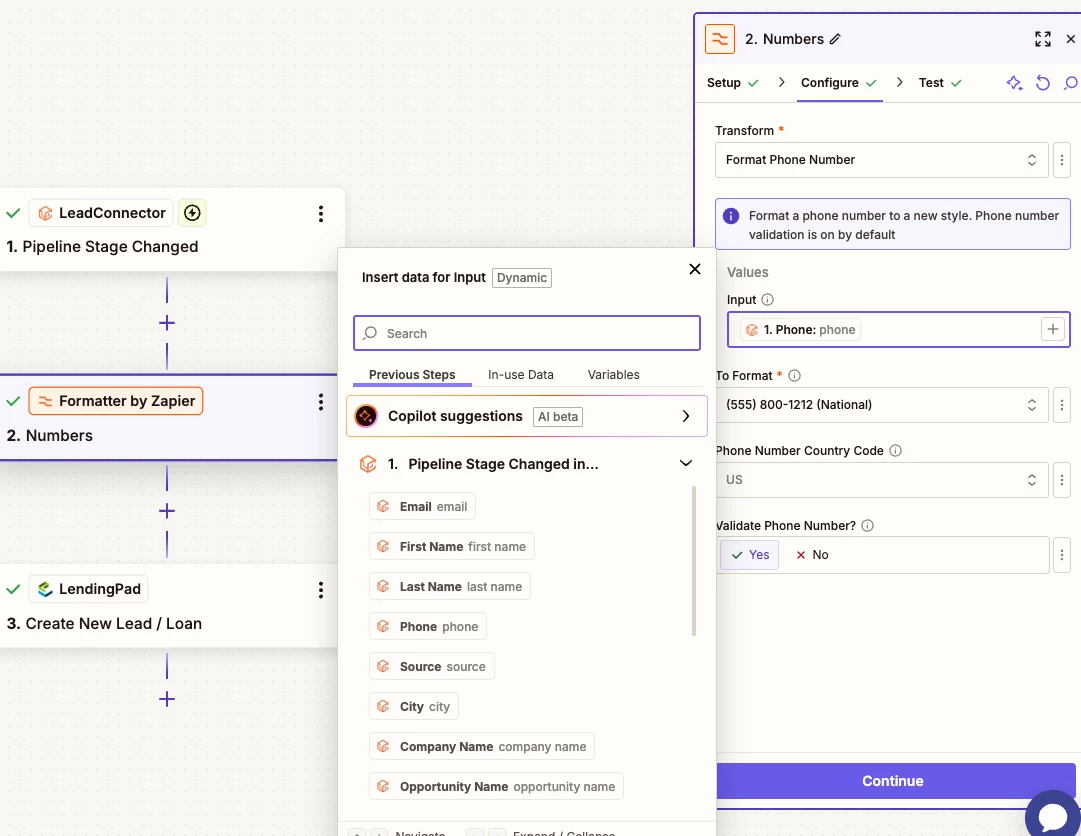The image size is (1081, 836).
Task: Click the 1. Phone: phone token in Input
Action: coord(800,329)
